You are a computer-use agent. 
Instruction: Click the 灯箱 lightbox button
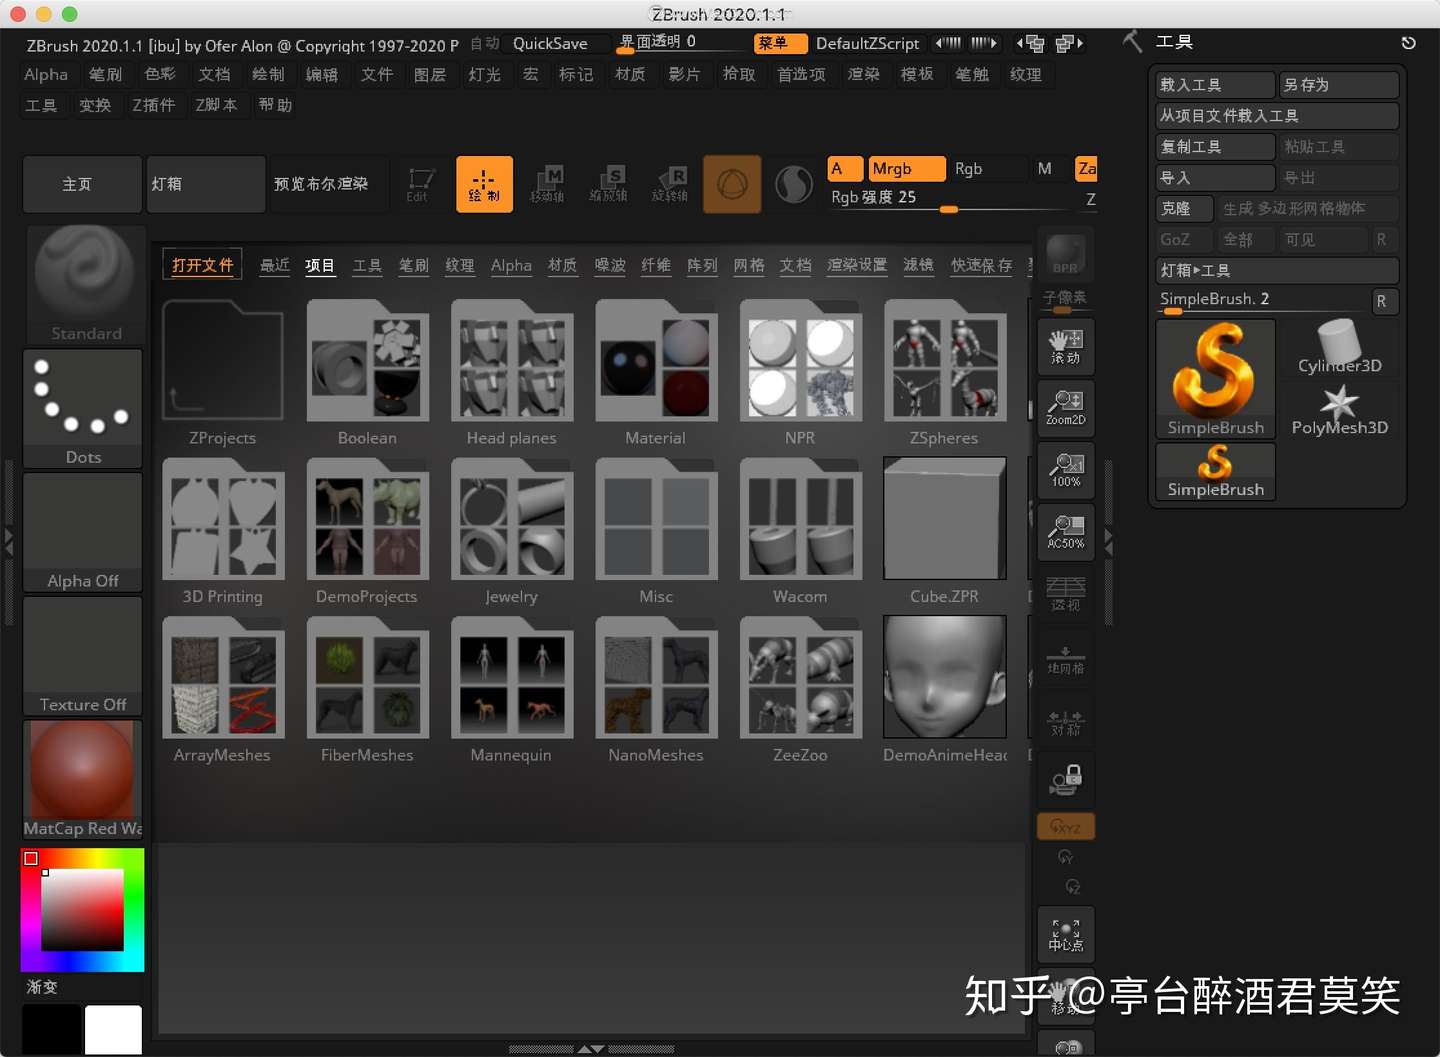pyautogui.click(x=206, y=184)
